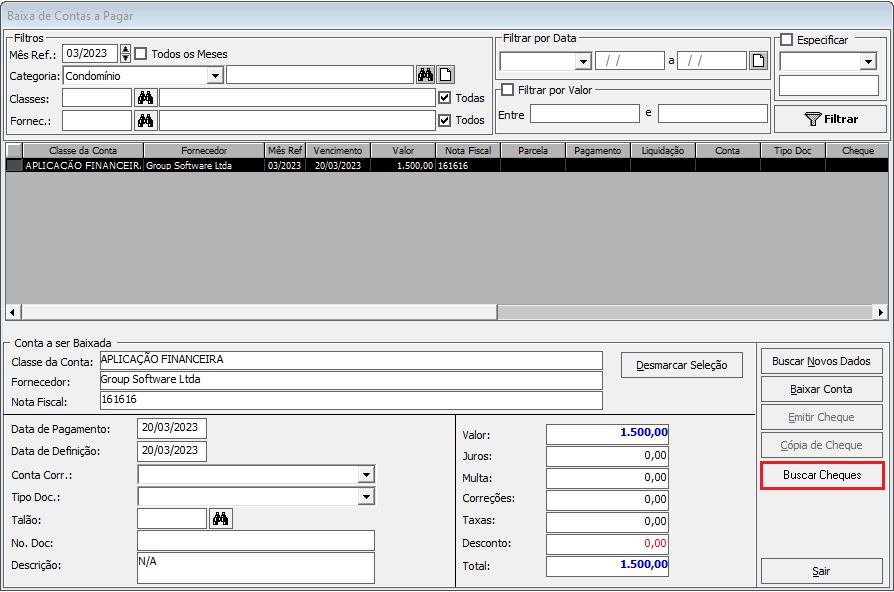
Task: Click the row selector of the grid row
Action: click(x=14, y=165)
